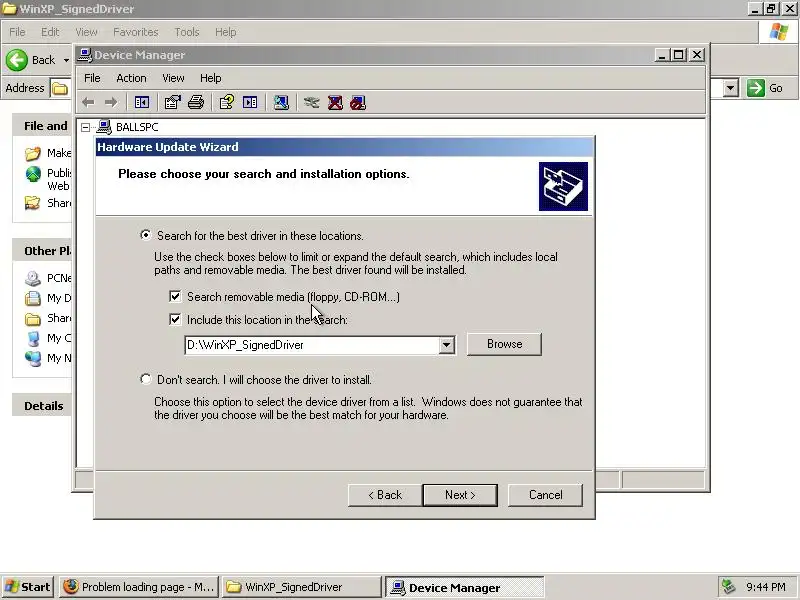Image resolution: width=800 pixels, height=600 pixels.
Task: Click the Browse button
Action: [504, 344]
